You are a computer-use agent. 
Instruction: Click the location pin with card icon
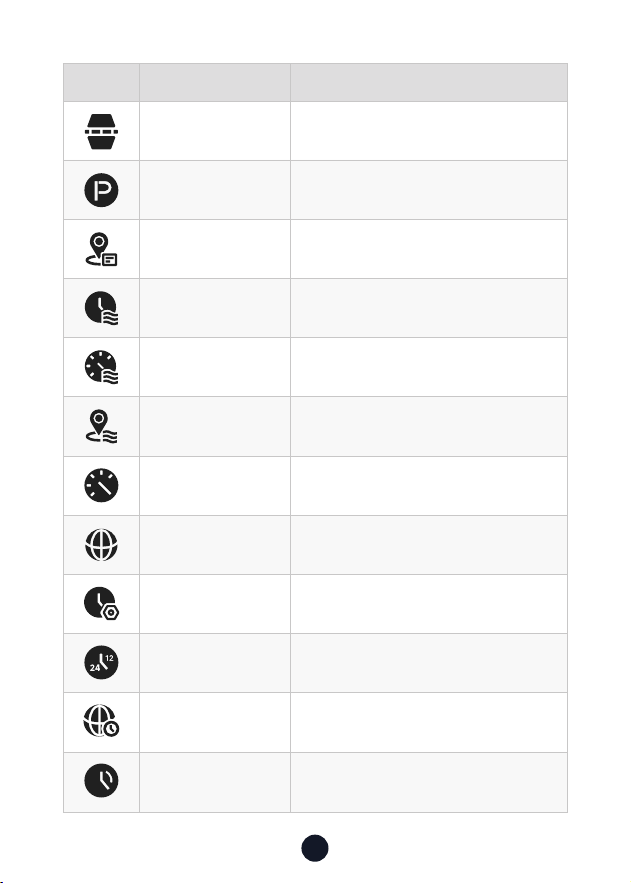click(x=101, y=249)
